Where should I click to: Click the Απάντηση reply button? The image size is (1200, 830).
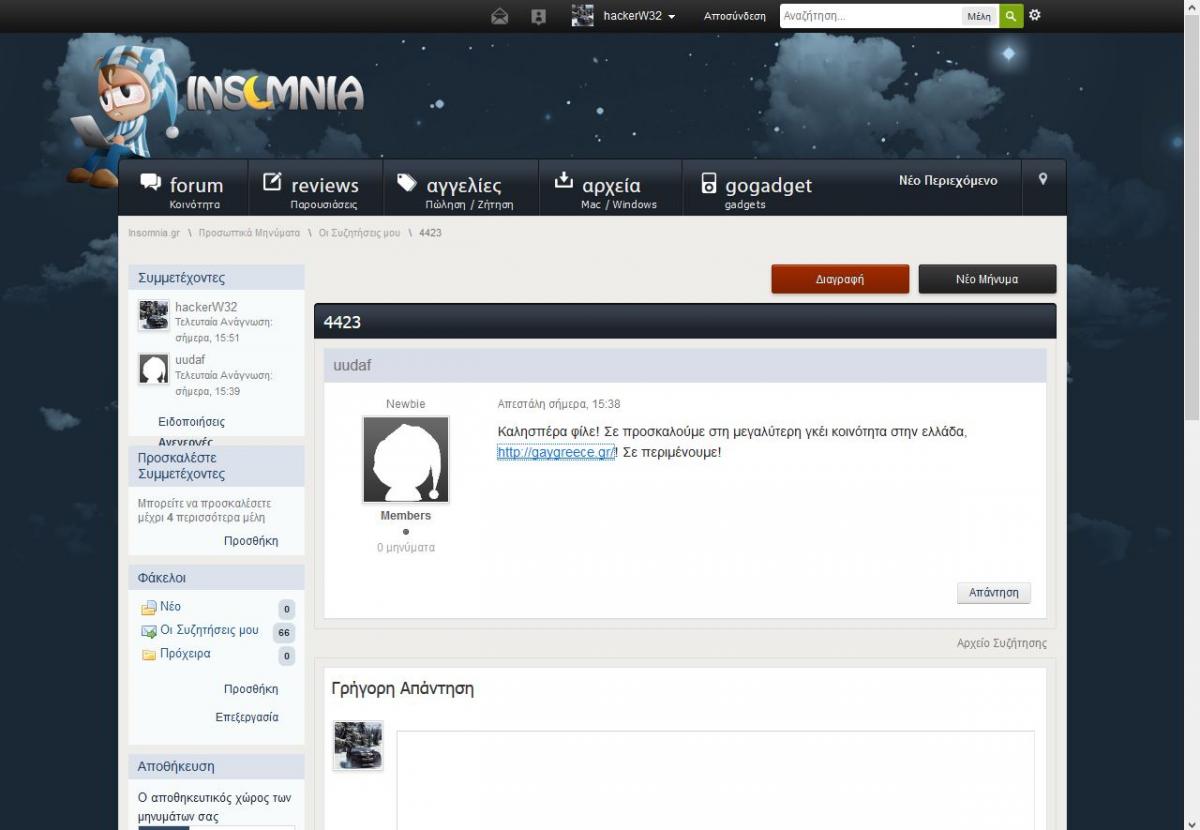tap(993, 593)
